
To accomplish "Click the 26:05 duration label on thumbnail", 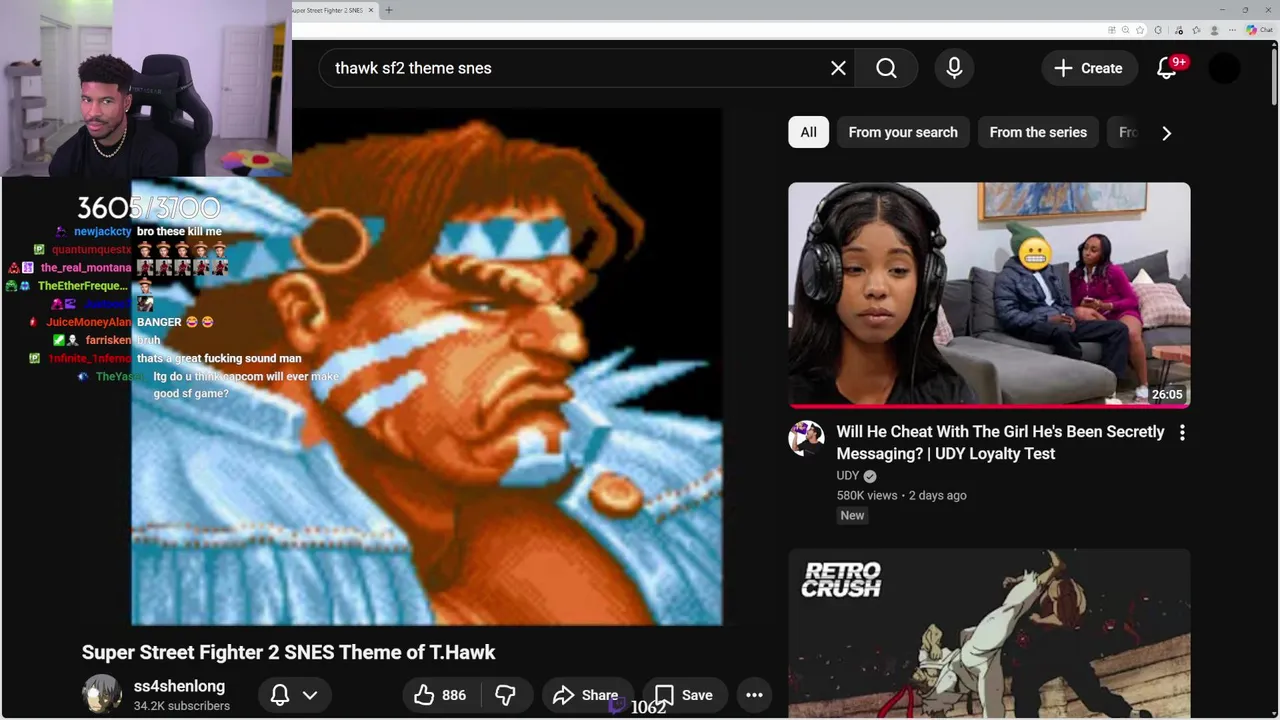I will click(x=1167, y=394).
